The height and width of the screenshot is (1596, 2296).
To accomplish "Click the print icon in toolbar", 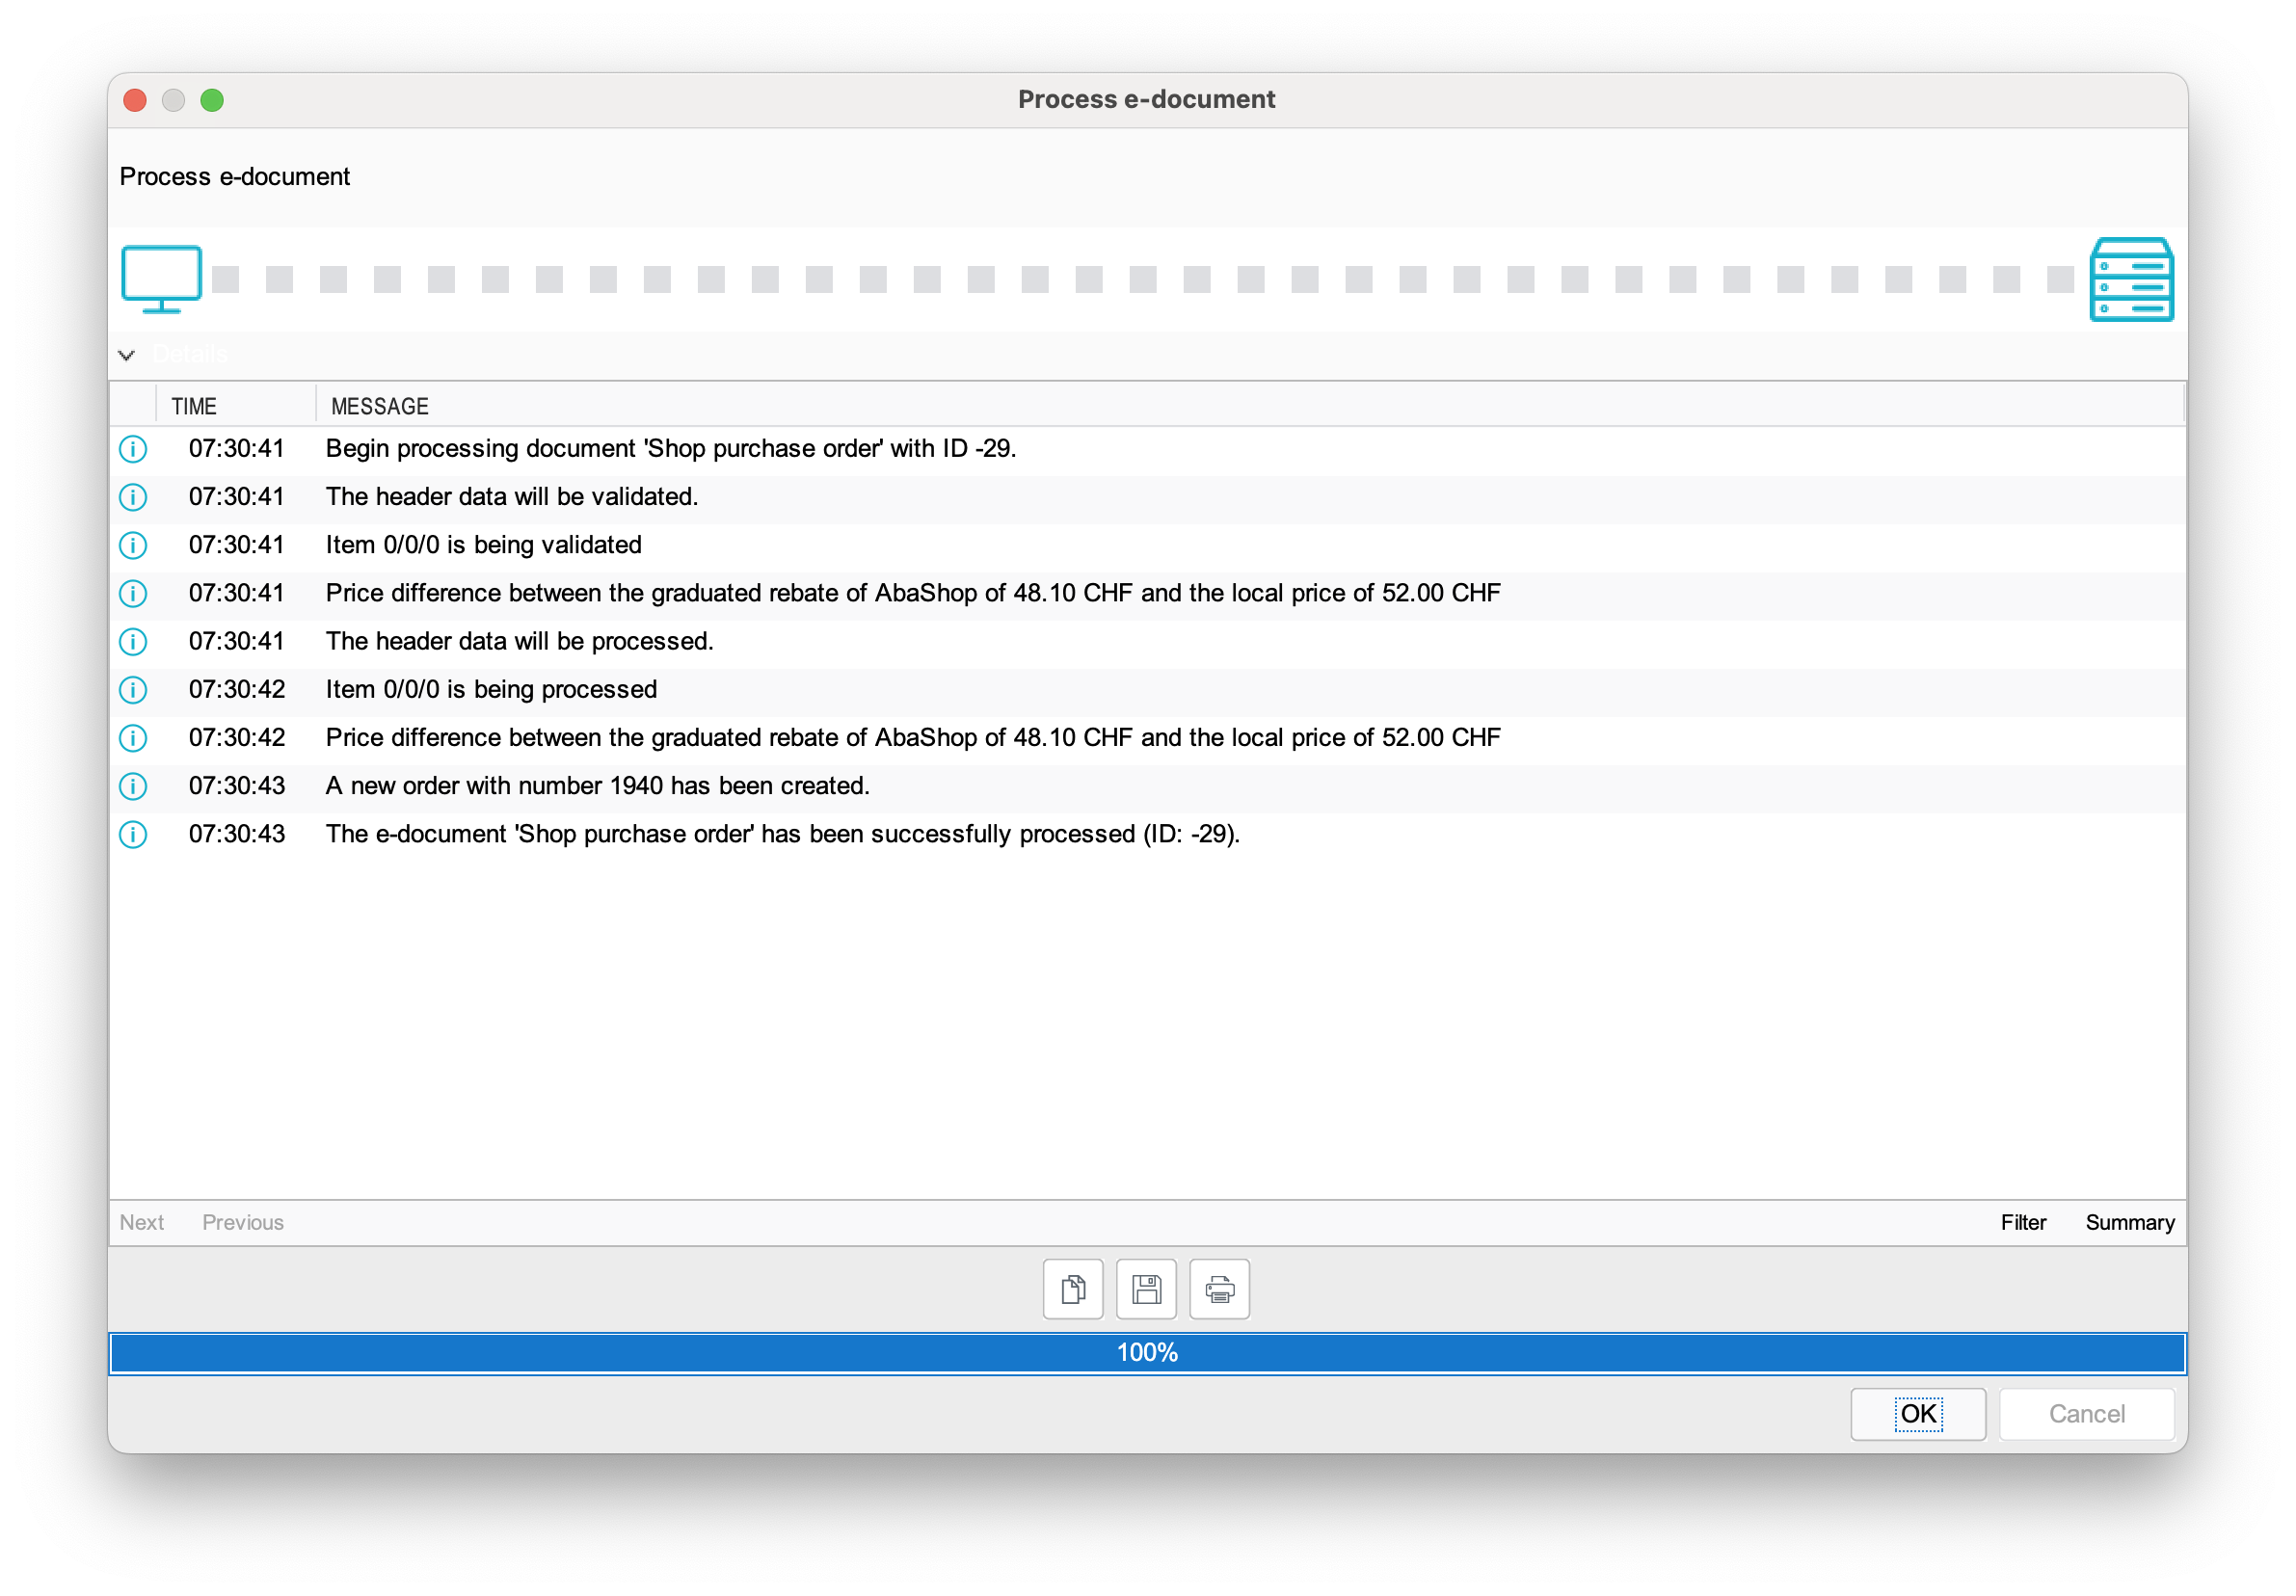I will pos(1221,1290).
